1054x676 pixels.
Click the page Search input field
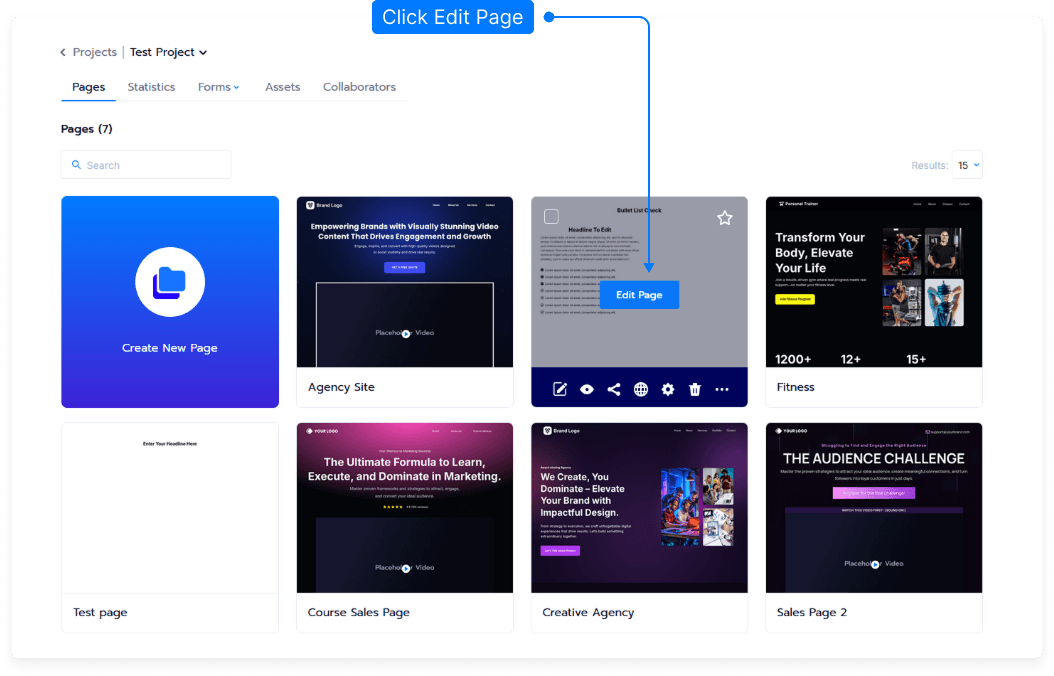coord(146,165)
